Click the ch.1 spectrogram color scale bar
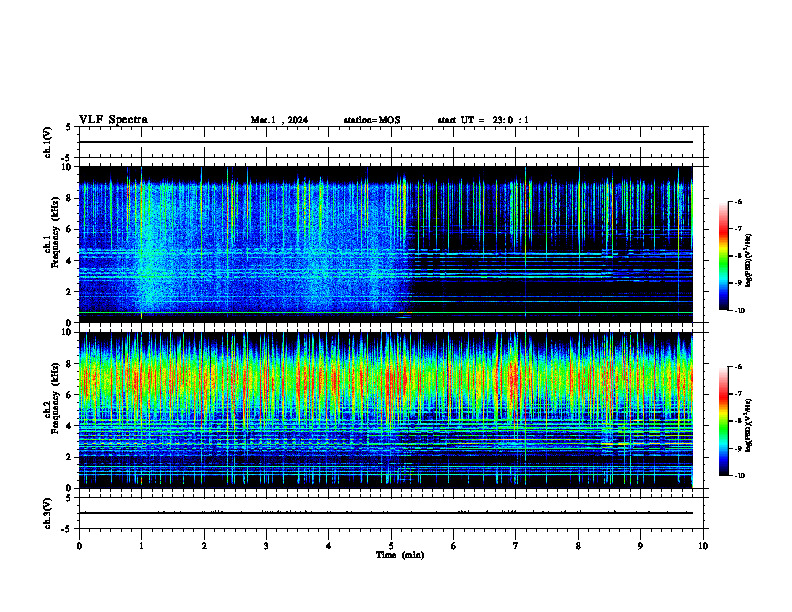The image size is (792, 612). click(x=724, y=256)
